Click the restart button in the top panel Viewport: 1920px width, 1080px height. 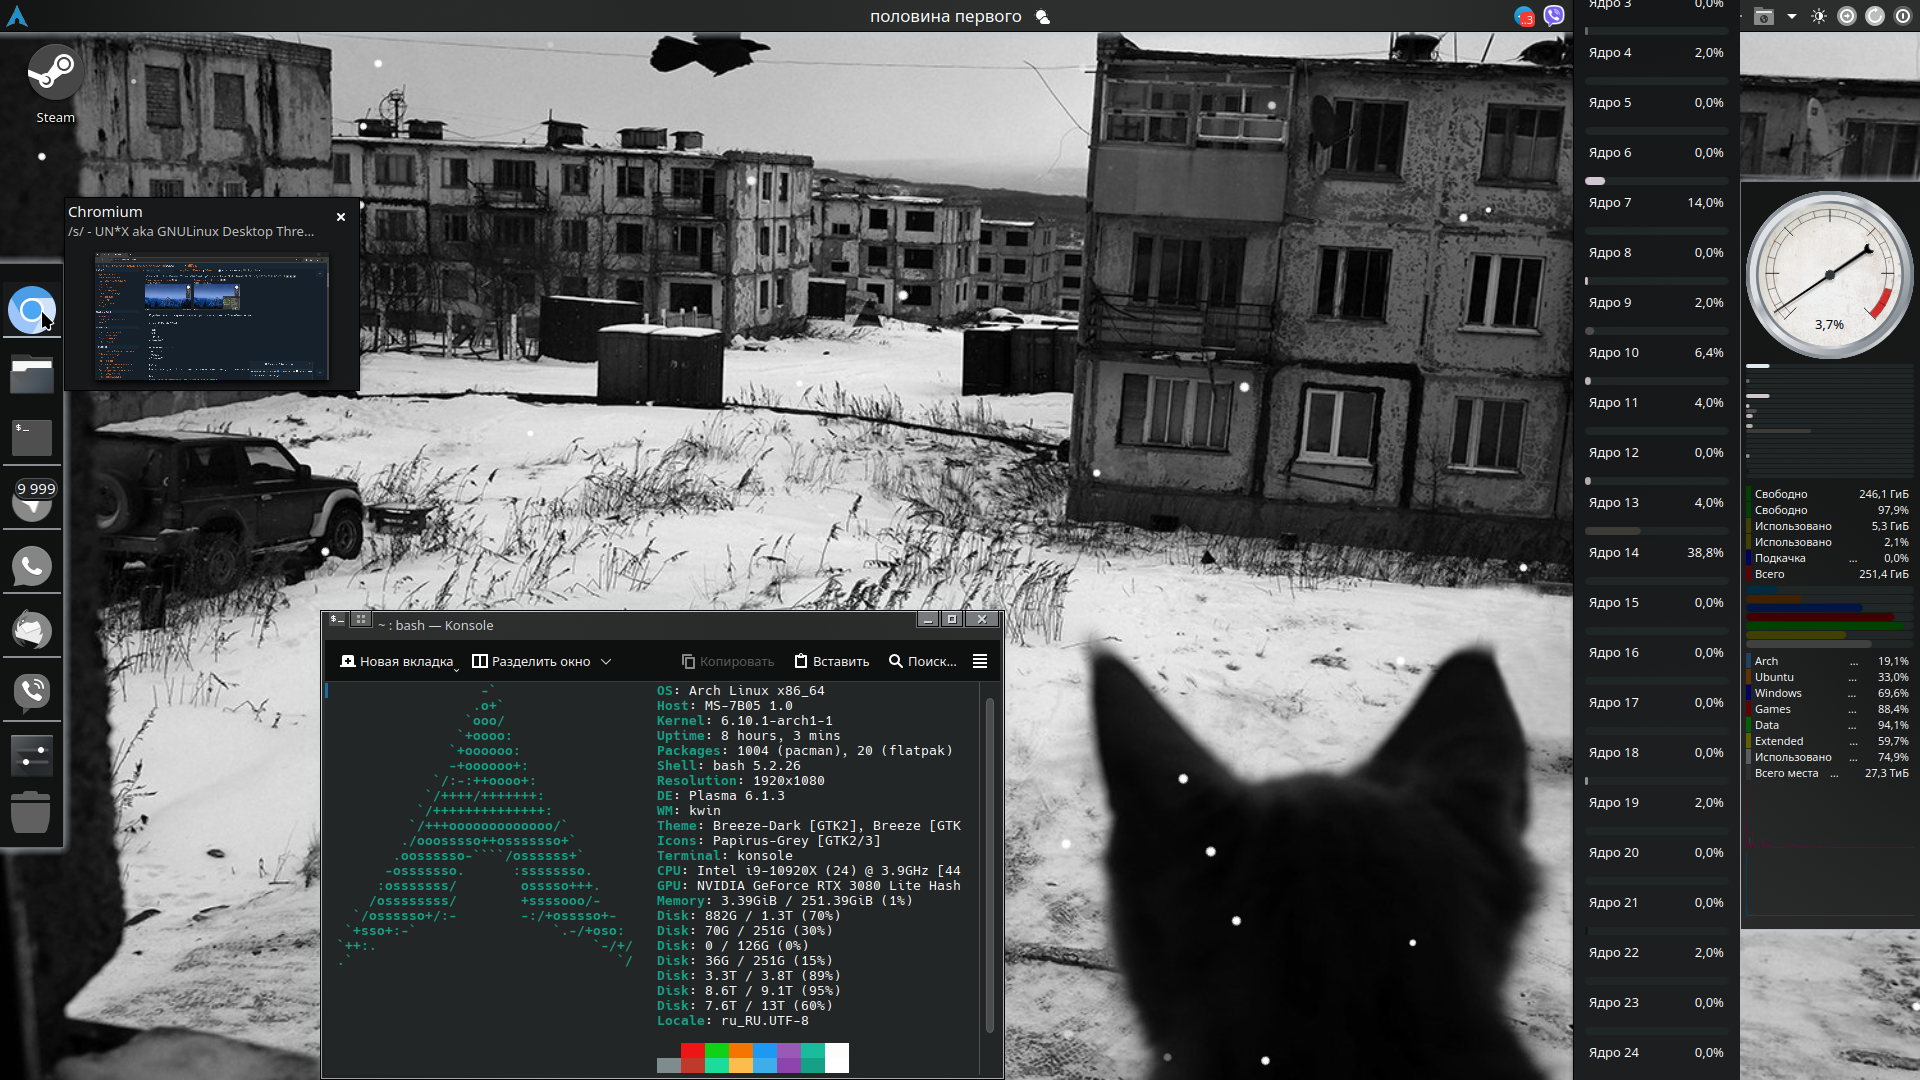coord(1875,16)
